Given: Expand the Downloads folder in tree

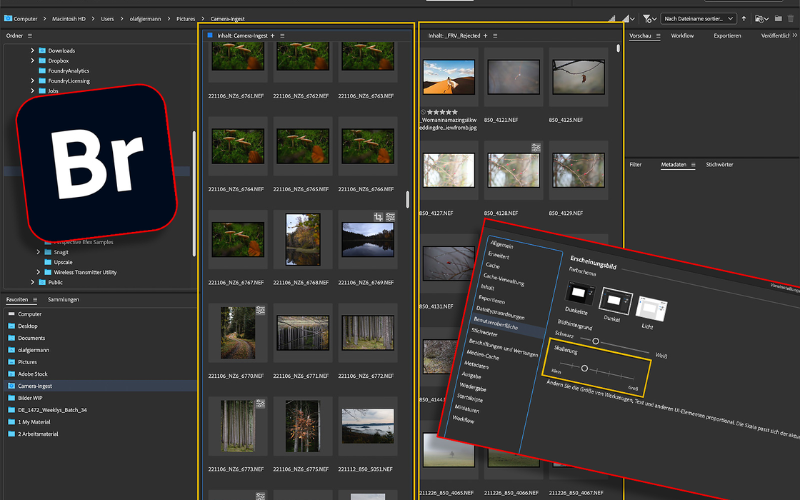Looking at the screenshot, I should (32, 50).
